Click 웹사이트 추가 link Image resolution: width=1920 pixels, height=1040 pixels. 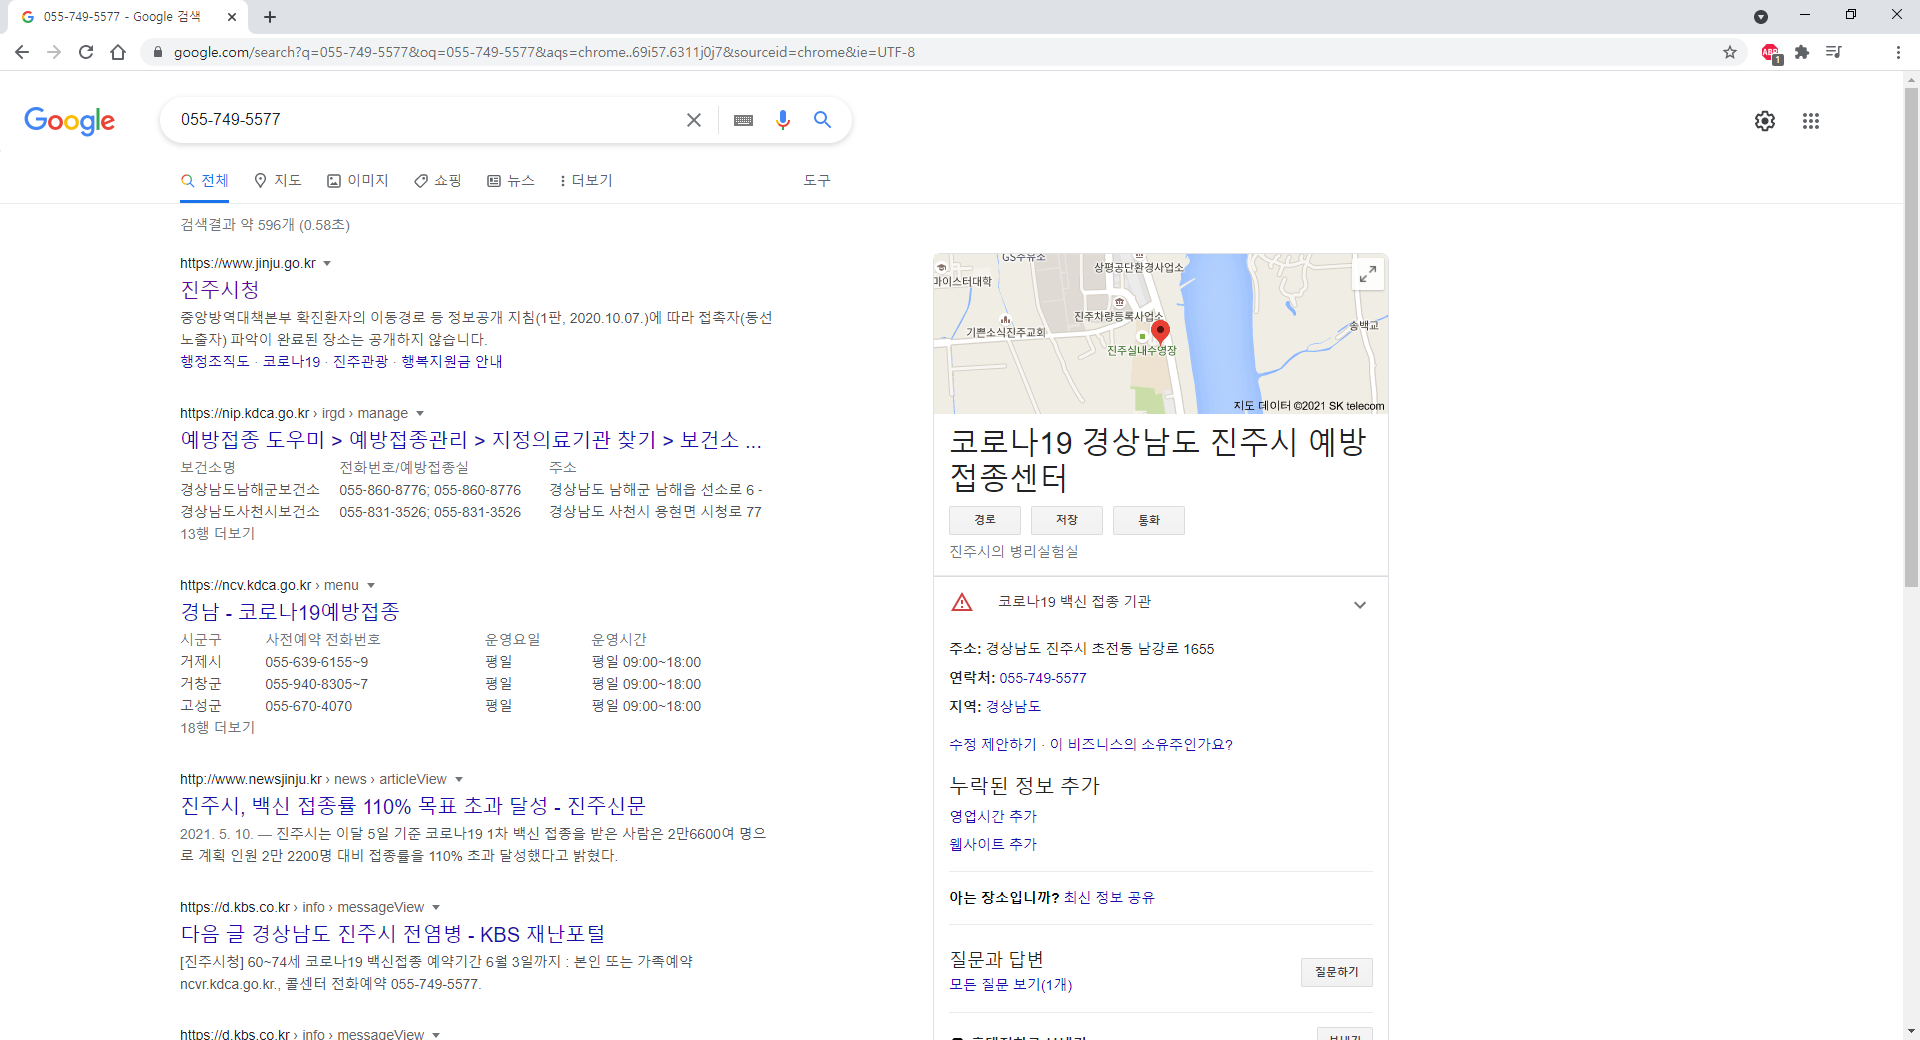pyautogui.click(x=993, y=844)
